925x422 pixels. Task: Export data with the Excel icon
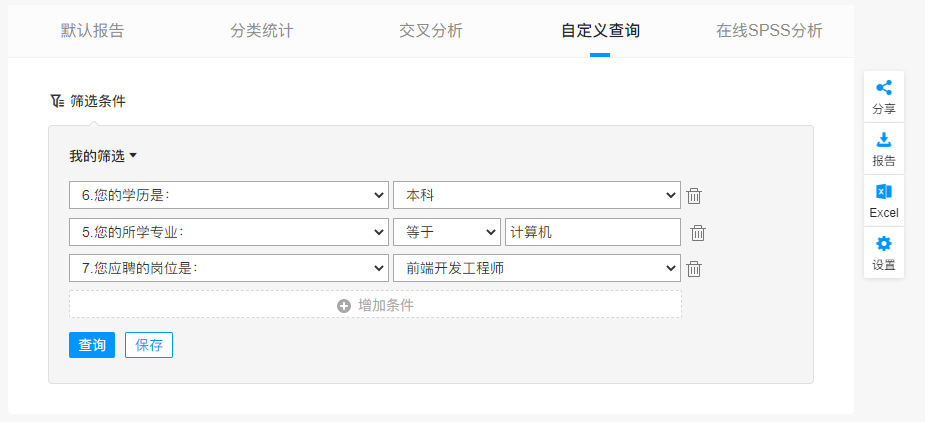(884, 192)
